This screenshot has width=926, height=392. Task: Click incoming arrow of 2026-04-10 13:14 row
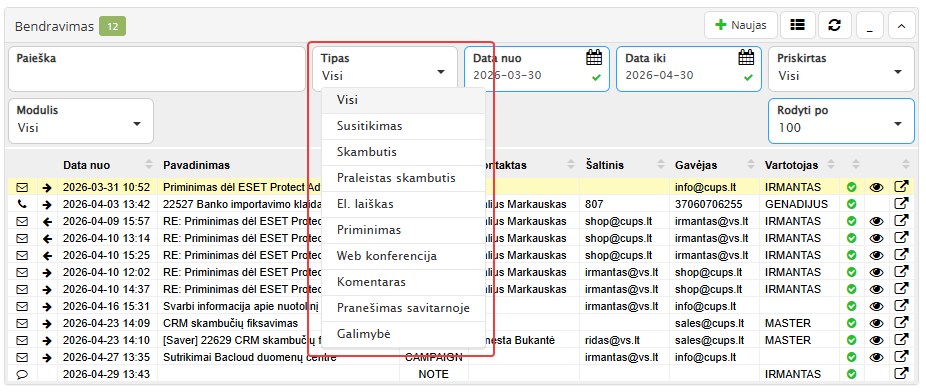click(x=48, y=239)
